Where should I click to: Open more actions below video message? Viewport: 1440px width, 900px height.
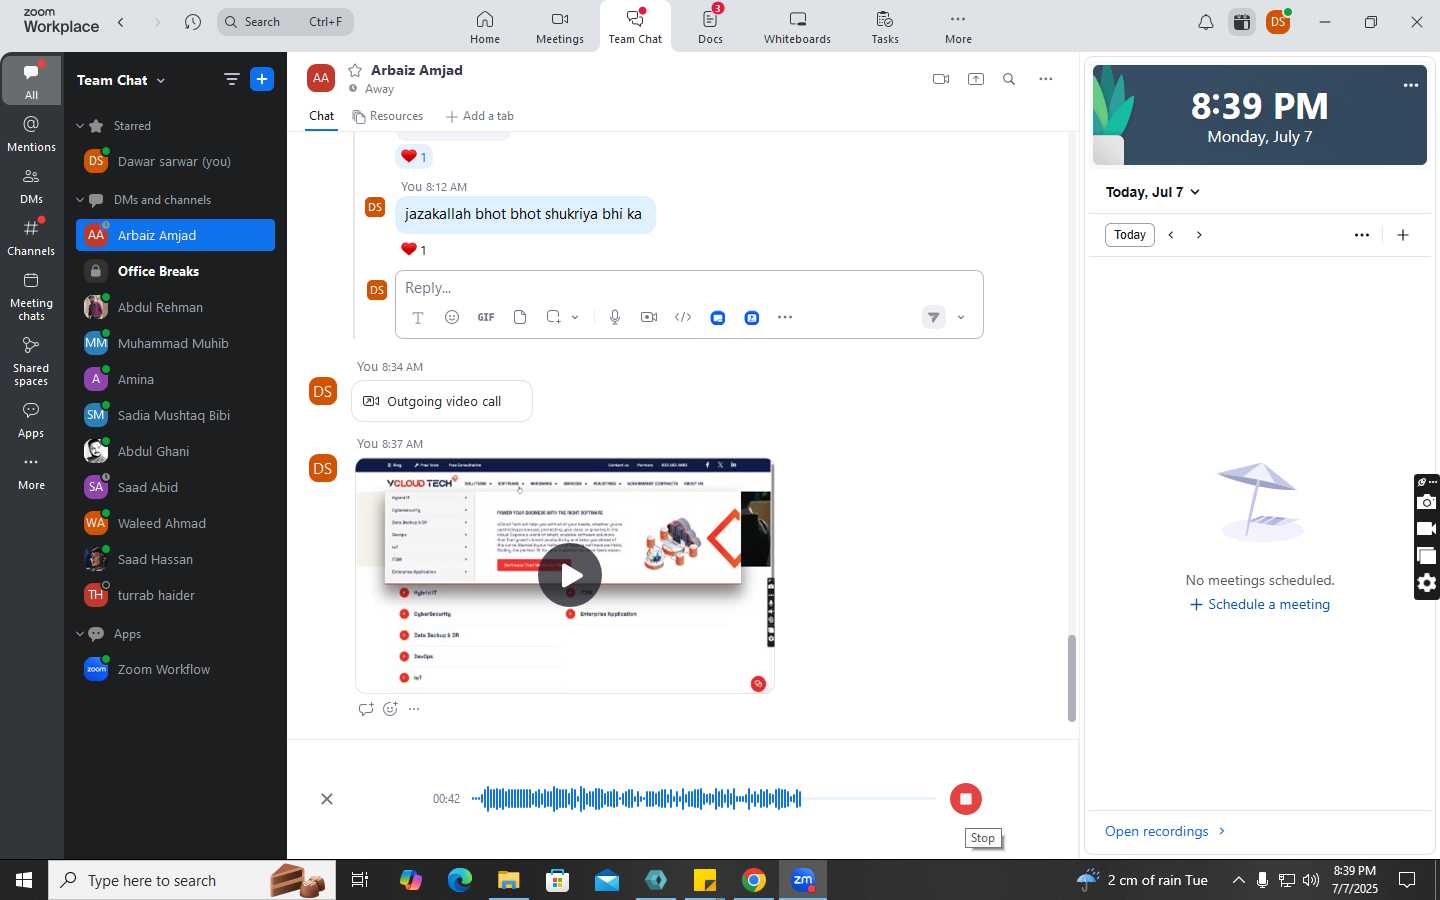point(414,709)
